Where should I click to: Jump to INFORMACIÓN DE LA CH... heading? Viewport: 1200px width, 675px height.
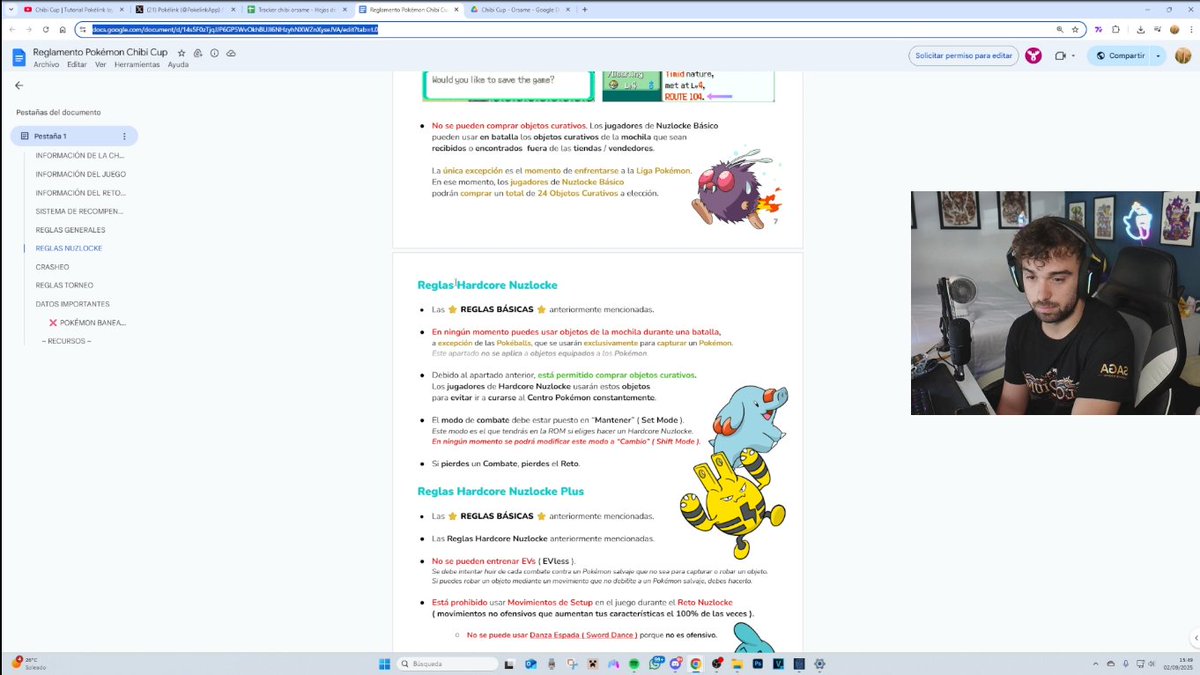(x=80, y=155)
